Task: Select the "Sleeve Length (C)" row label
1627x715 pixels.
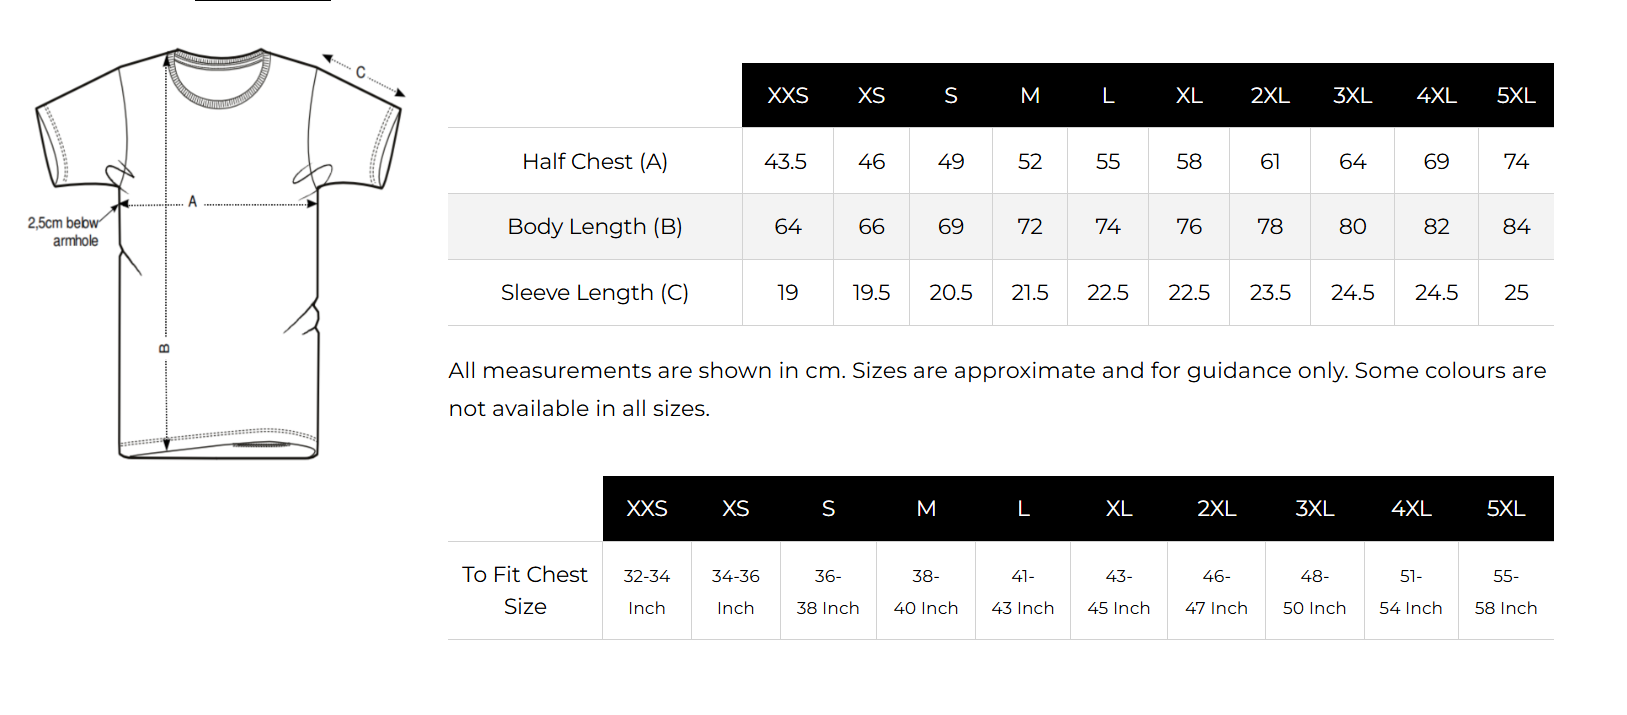Action: pyautogui.click(x=594, y=292)
